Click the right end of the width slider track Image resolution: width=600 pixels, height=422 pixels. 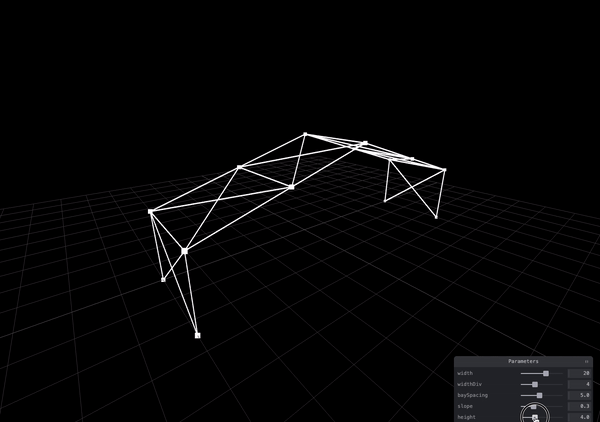tap(560, 373)
